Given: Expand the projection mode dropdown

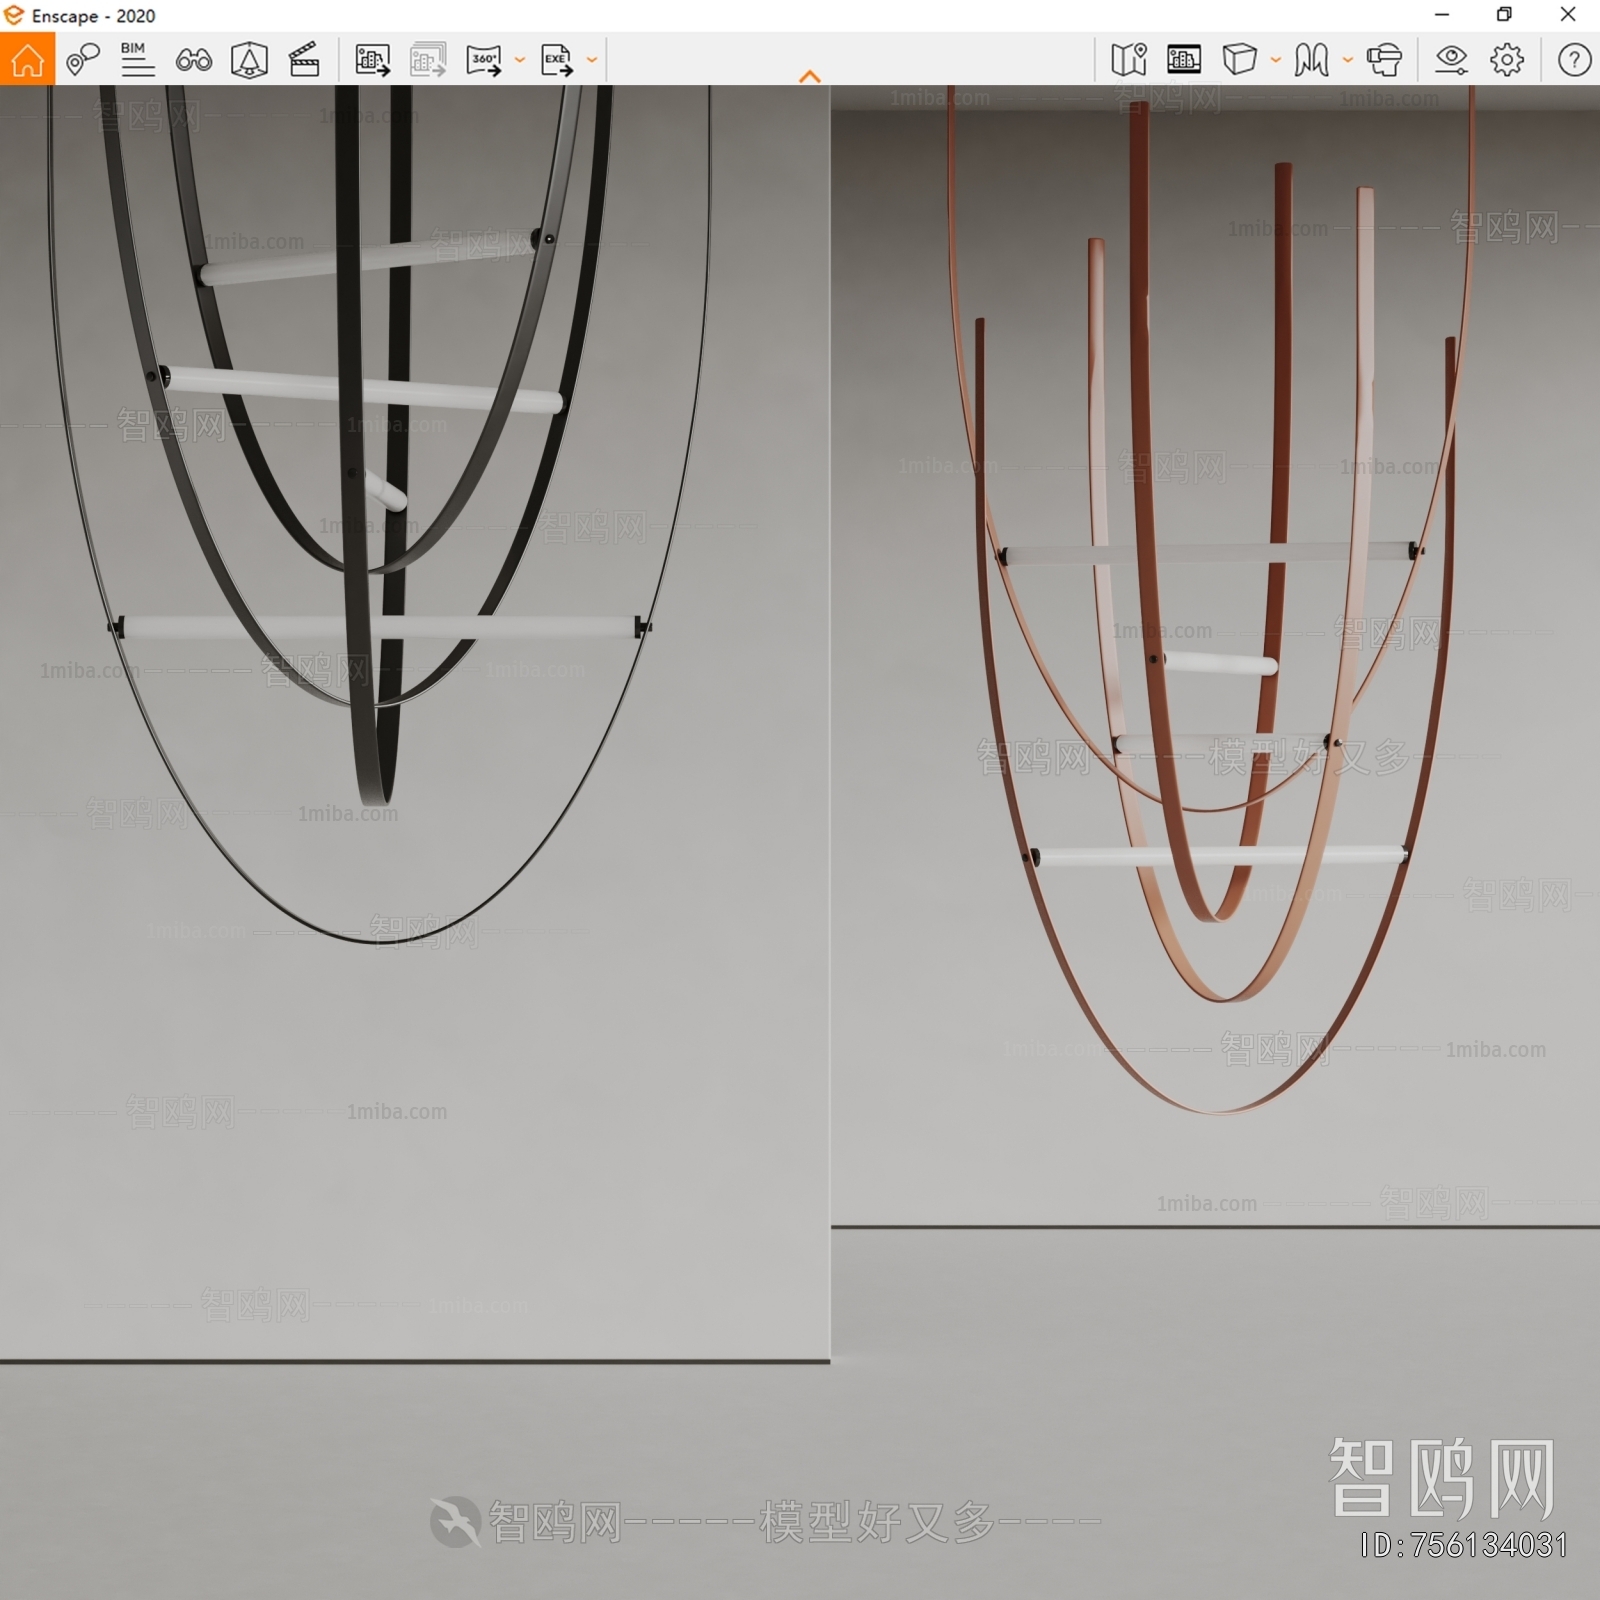Looking at the screenshot, I should click(1348, 60).
